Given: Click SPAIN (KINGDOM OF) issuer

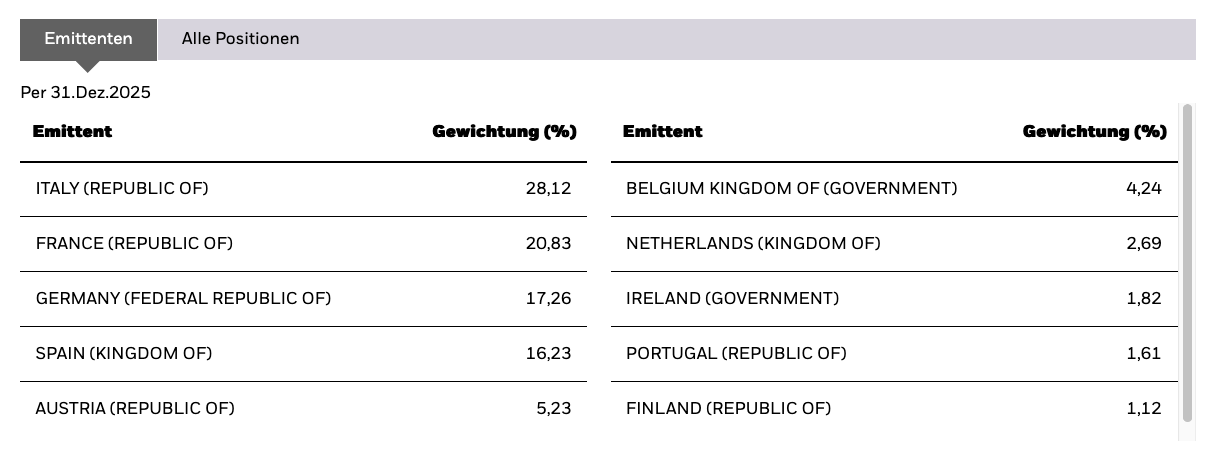Looking at the screenshot, I should pyautogui.click(x=124, y=353).
